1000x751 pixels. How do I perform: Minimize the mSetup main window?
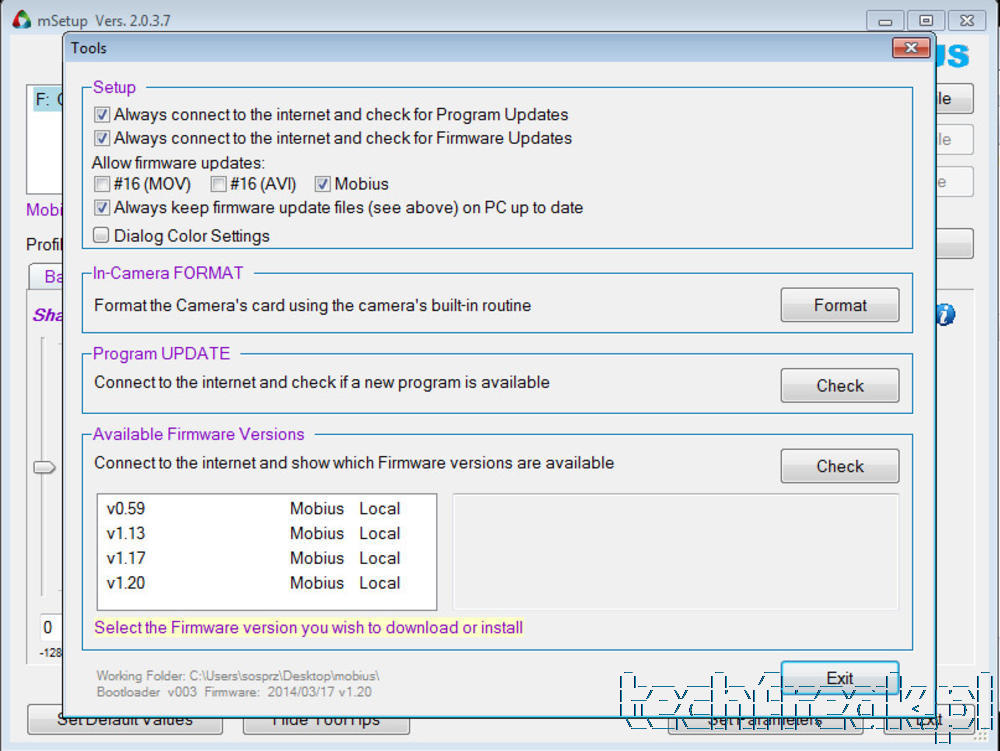click(885, 21)
